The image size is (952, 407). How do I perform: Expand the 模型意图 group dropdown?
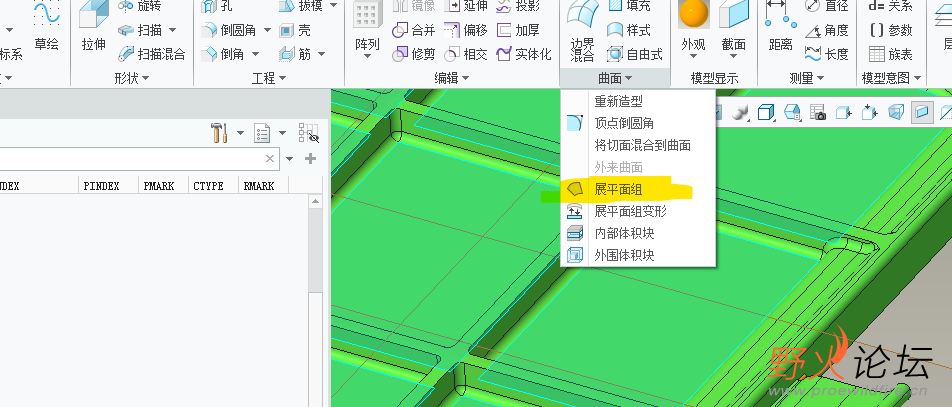[x=891, y=78]
